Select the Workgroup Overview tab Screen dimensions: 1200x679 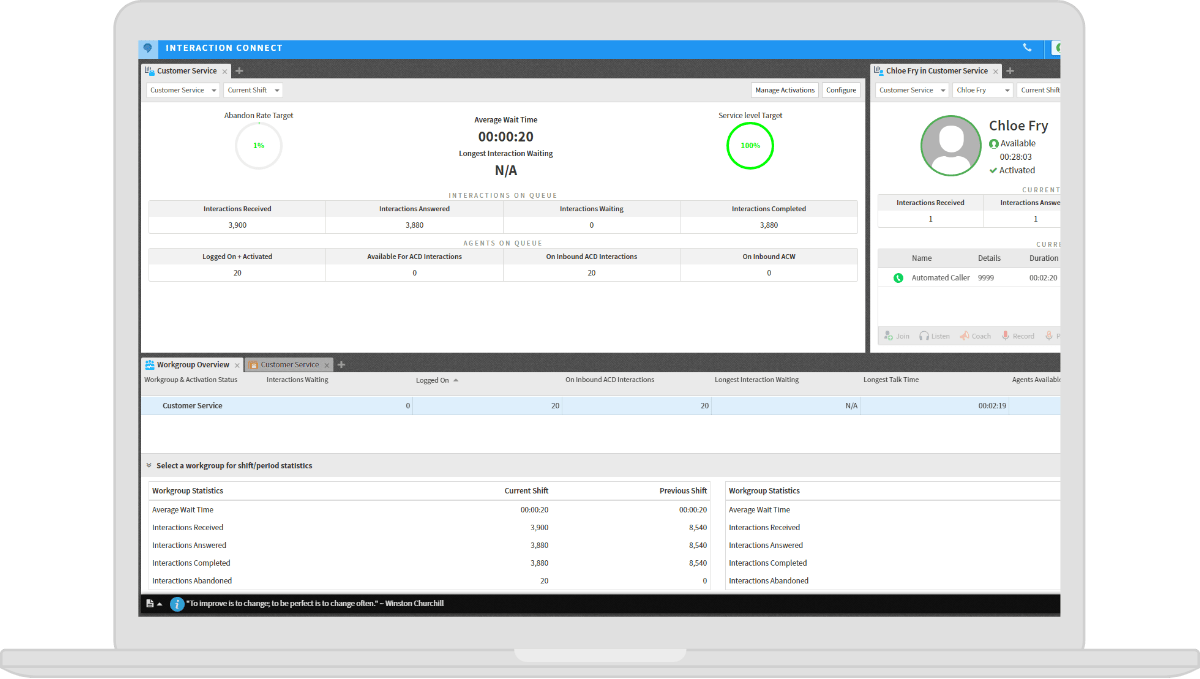click(192, 365)
